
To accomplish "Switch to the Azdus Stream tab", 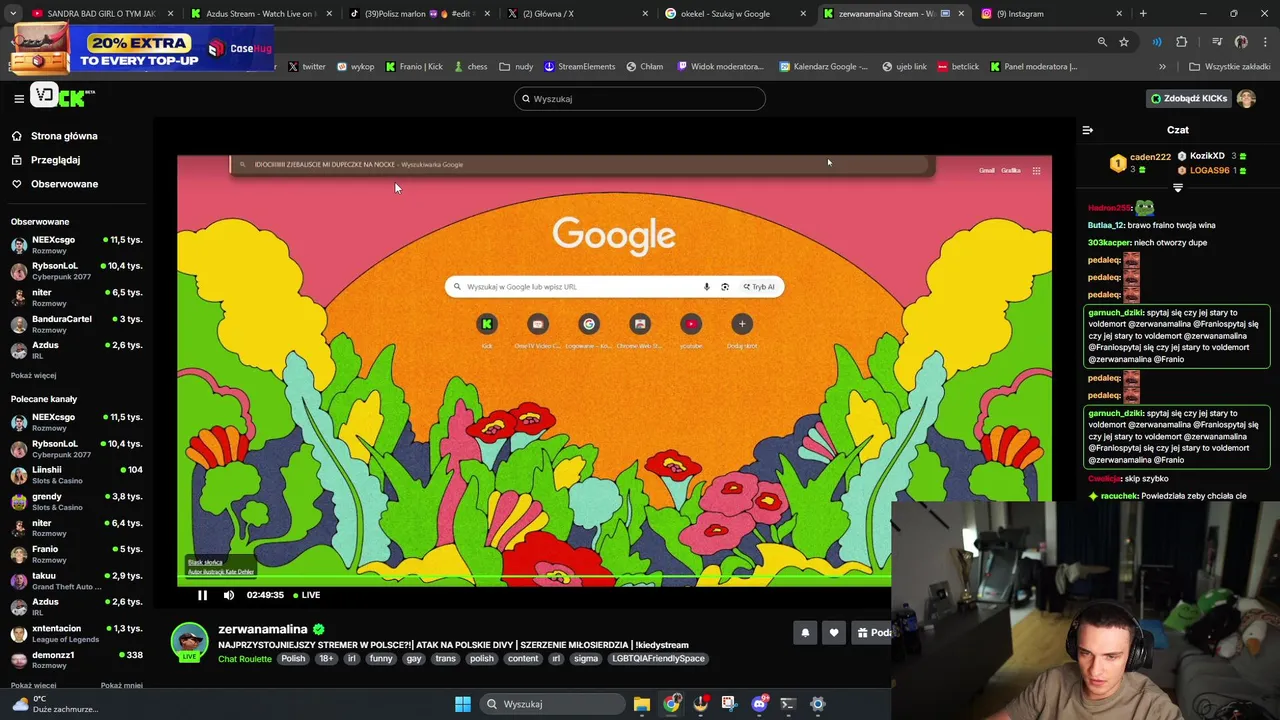I will 260,14.
